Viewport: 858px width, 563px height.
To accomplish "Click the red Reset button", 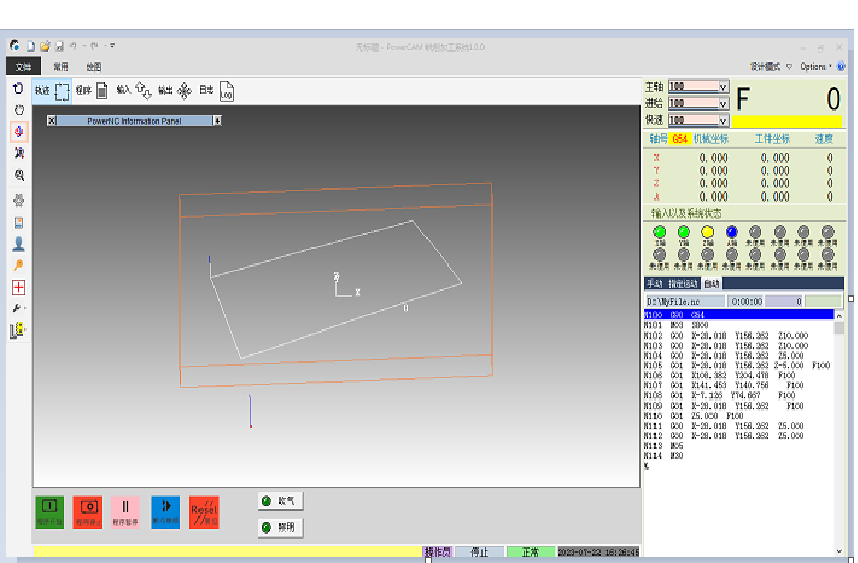I will point(204,512).
